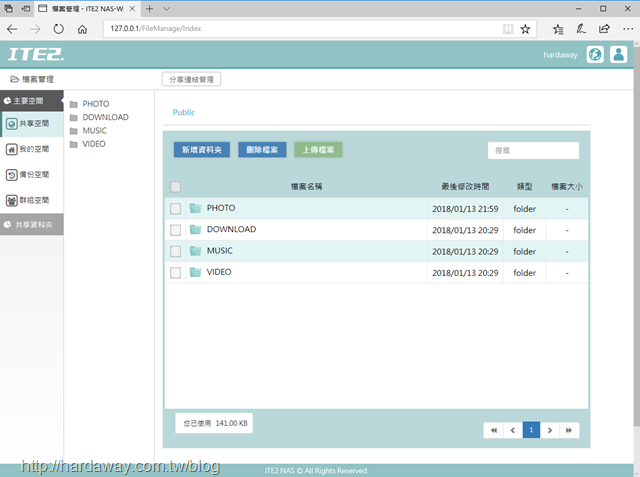Go to browser home page
Image resolution: width=640 pixels, height=477 pixels.
click(x=82, y=29)
